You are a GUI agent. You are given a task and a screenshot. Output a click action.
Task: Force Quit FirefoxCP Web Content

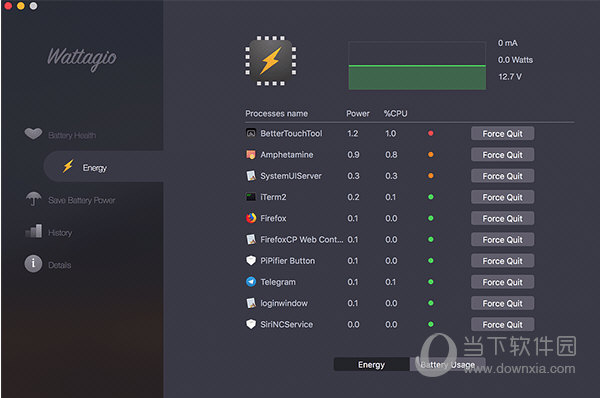point(502,240)
